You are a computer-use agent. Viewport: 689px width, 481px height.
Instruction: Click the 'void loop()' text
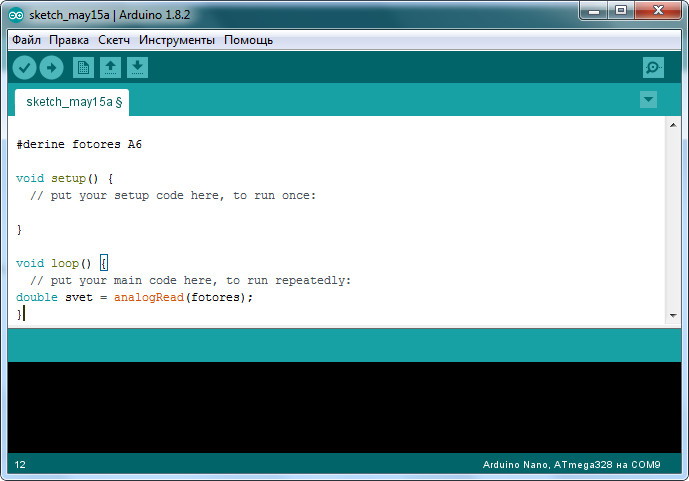point(54,263)
